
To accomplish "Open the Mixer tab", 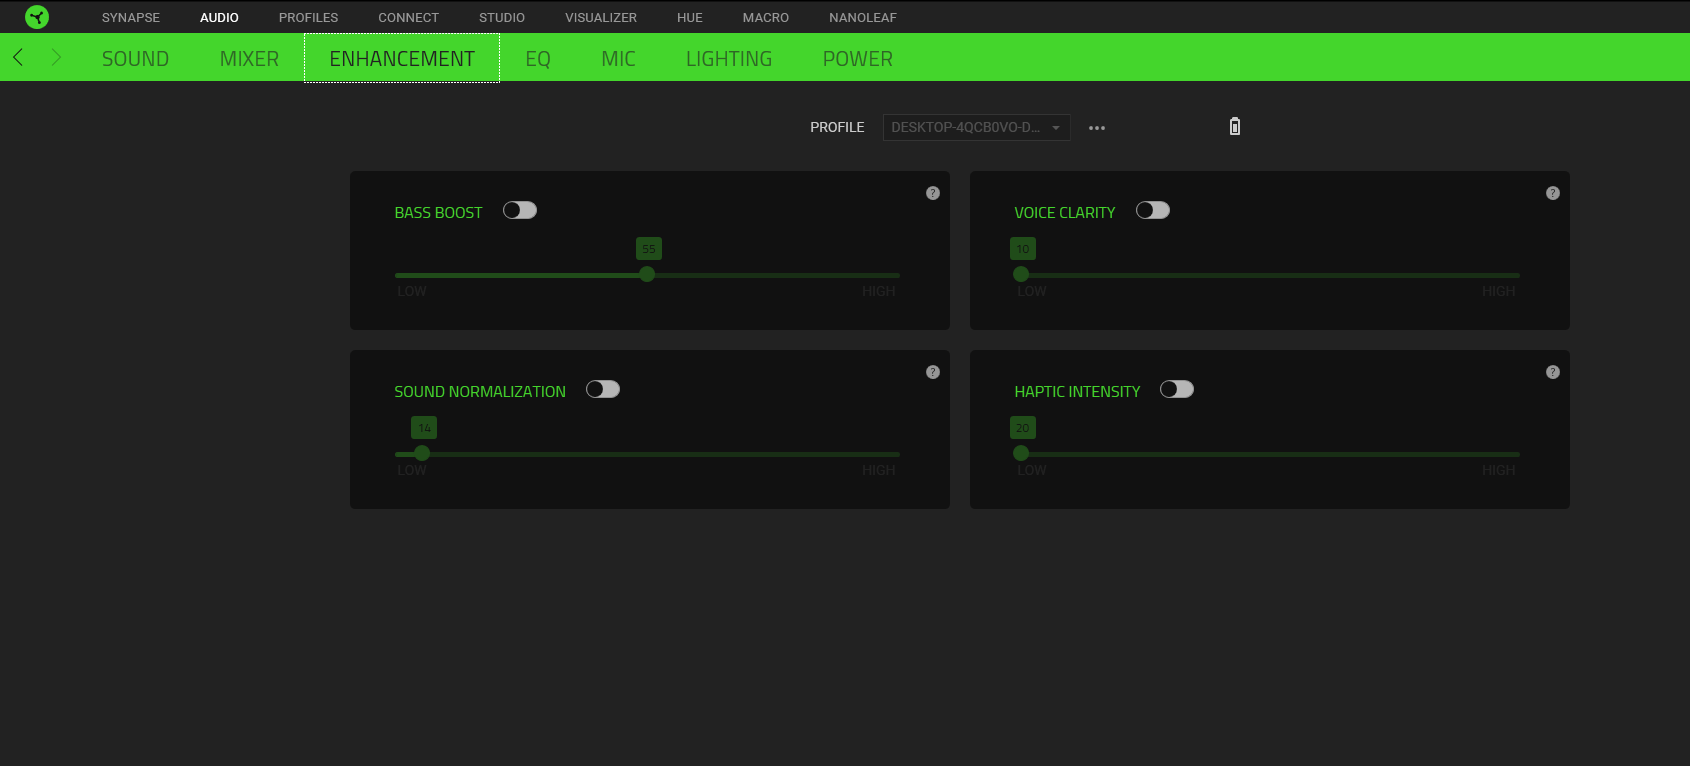I will [249, 59].
